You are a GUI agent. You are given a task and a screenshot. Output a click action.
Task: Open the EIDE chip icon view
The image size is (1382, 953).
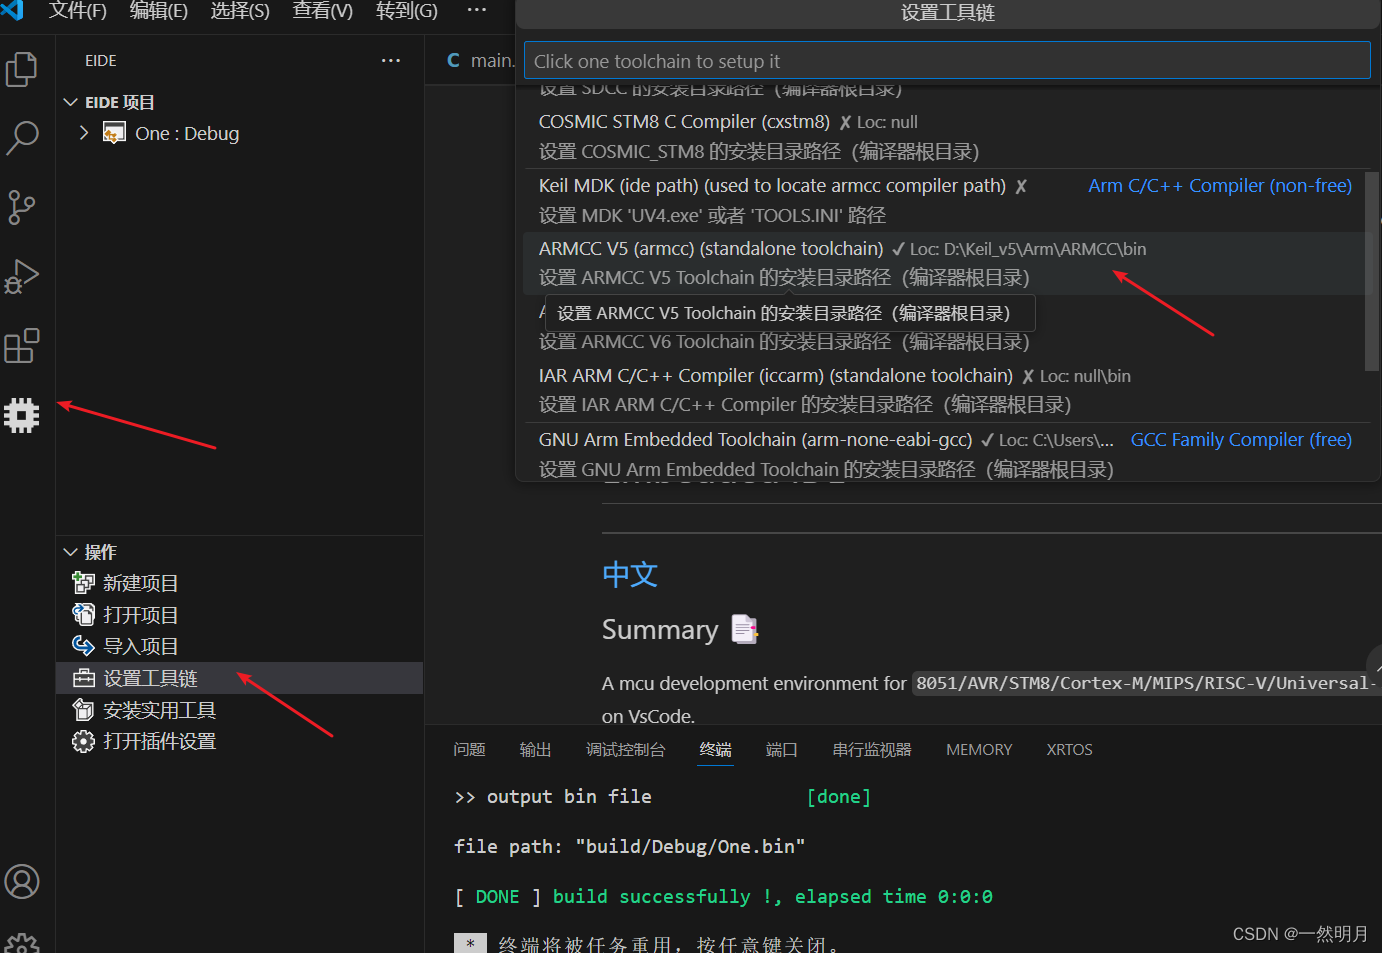coord(22,415)
